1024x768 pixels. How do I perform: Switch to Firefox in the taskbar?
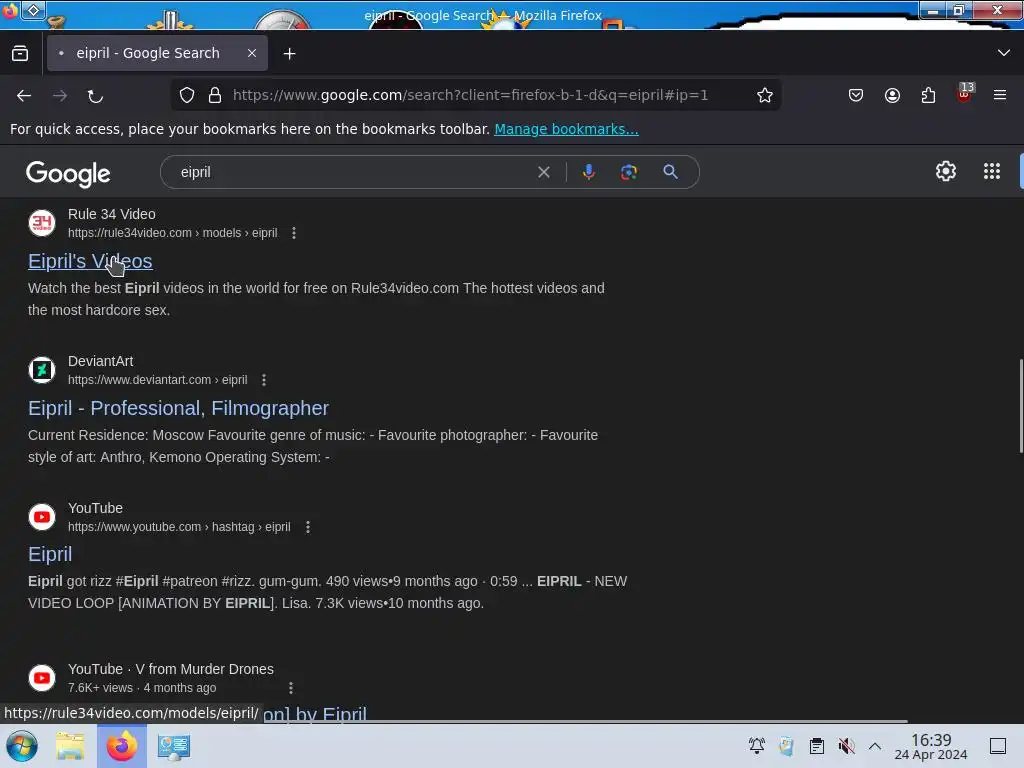click(x=121, y=746)
